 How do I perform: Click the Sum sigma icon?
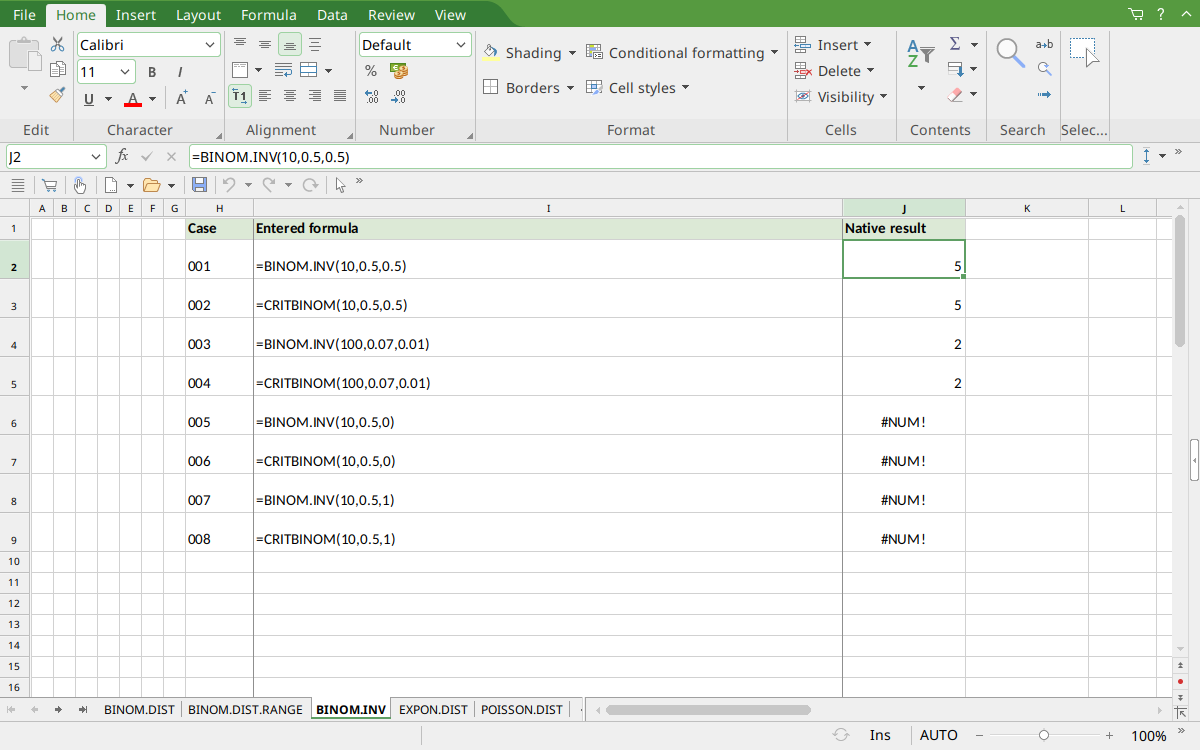(955, 44)
